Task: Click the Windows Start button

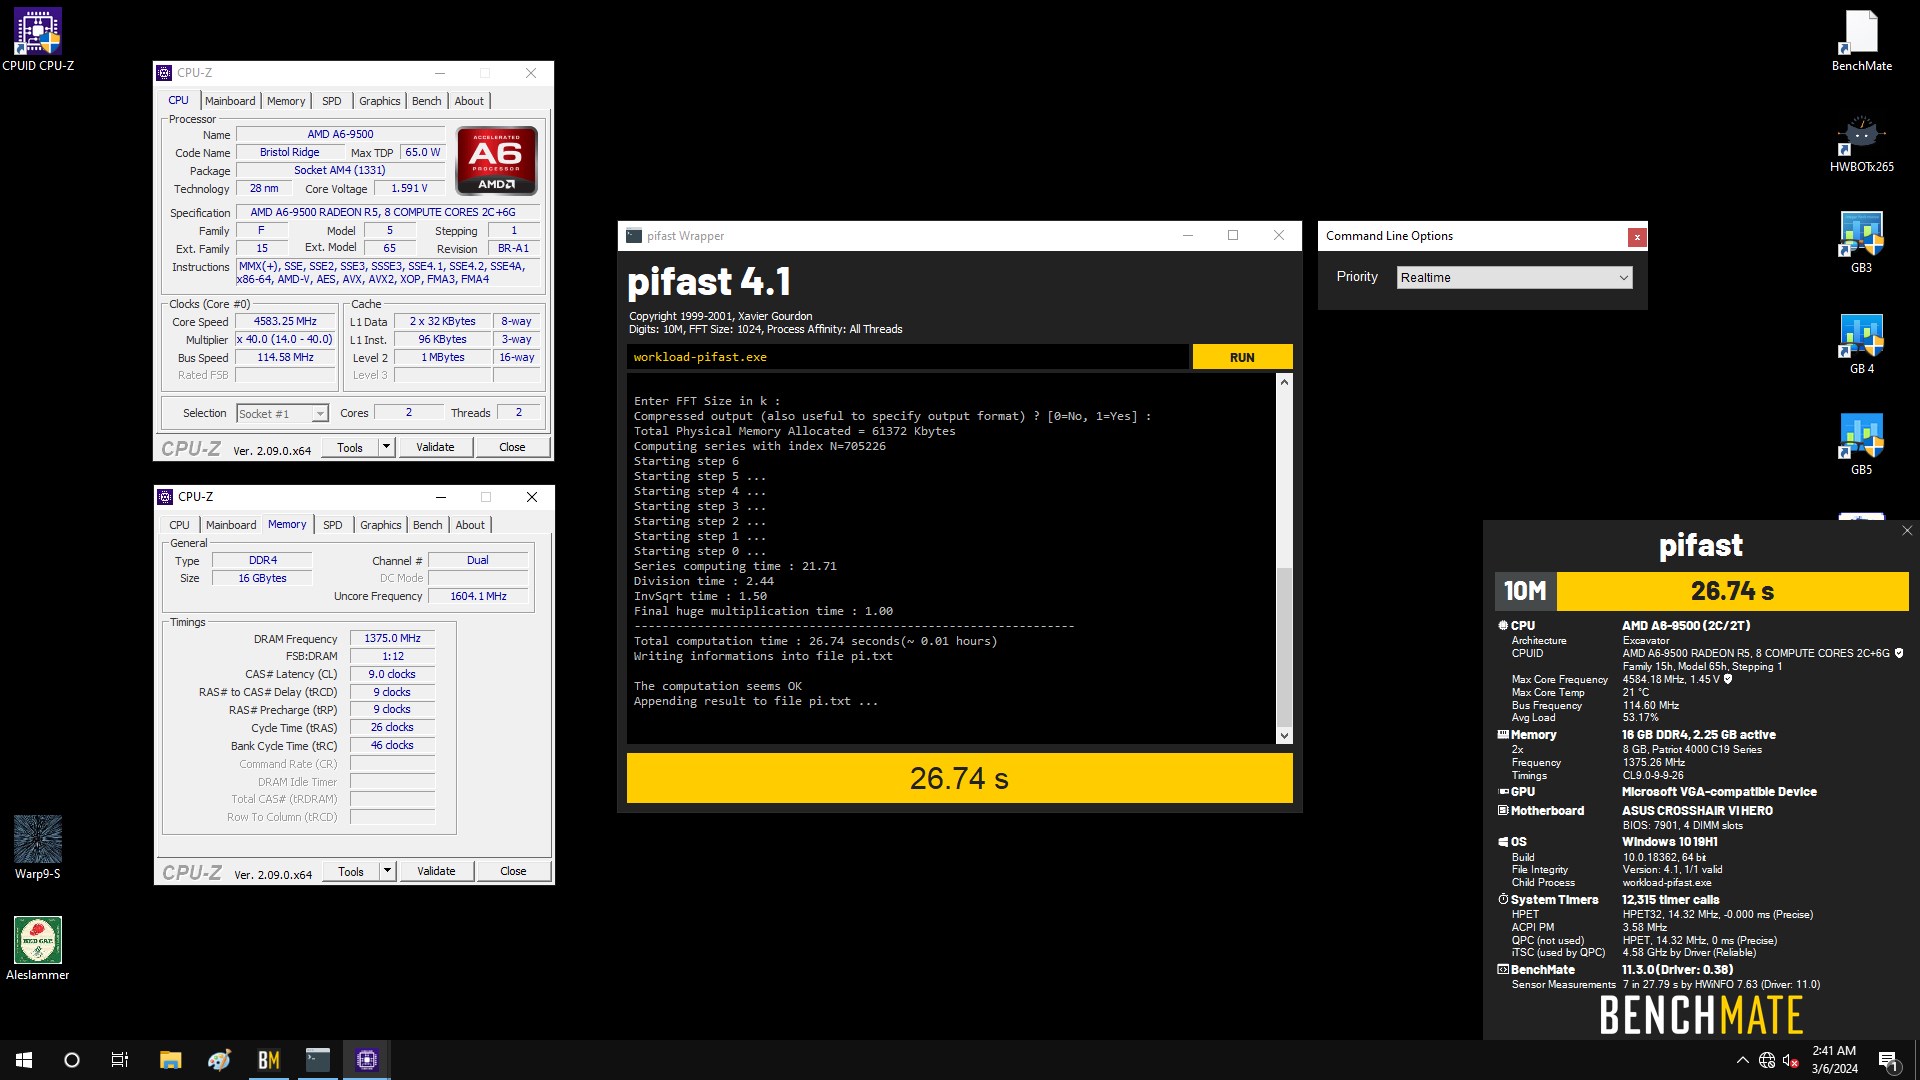Action: point(24,1060)
